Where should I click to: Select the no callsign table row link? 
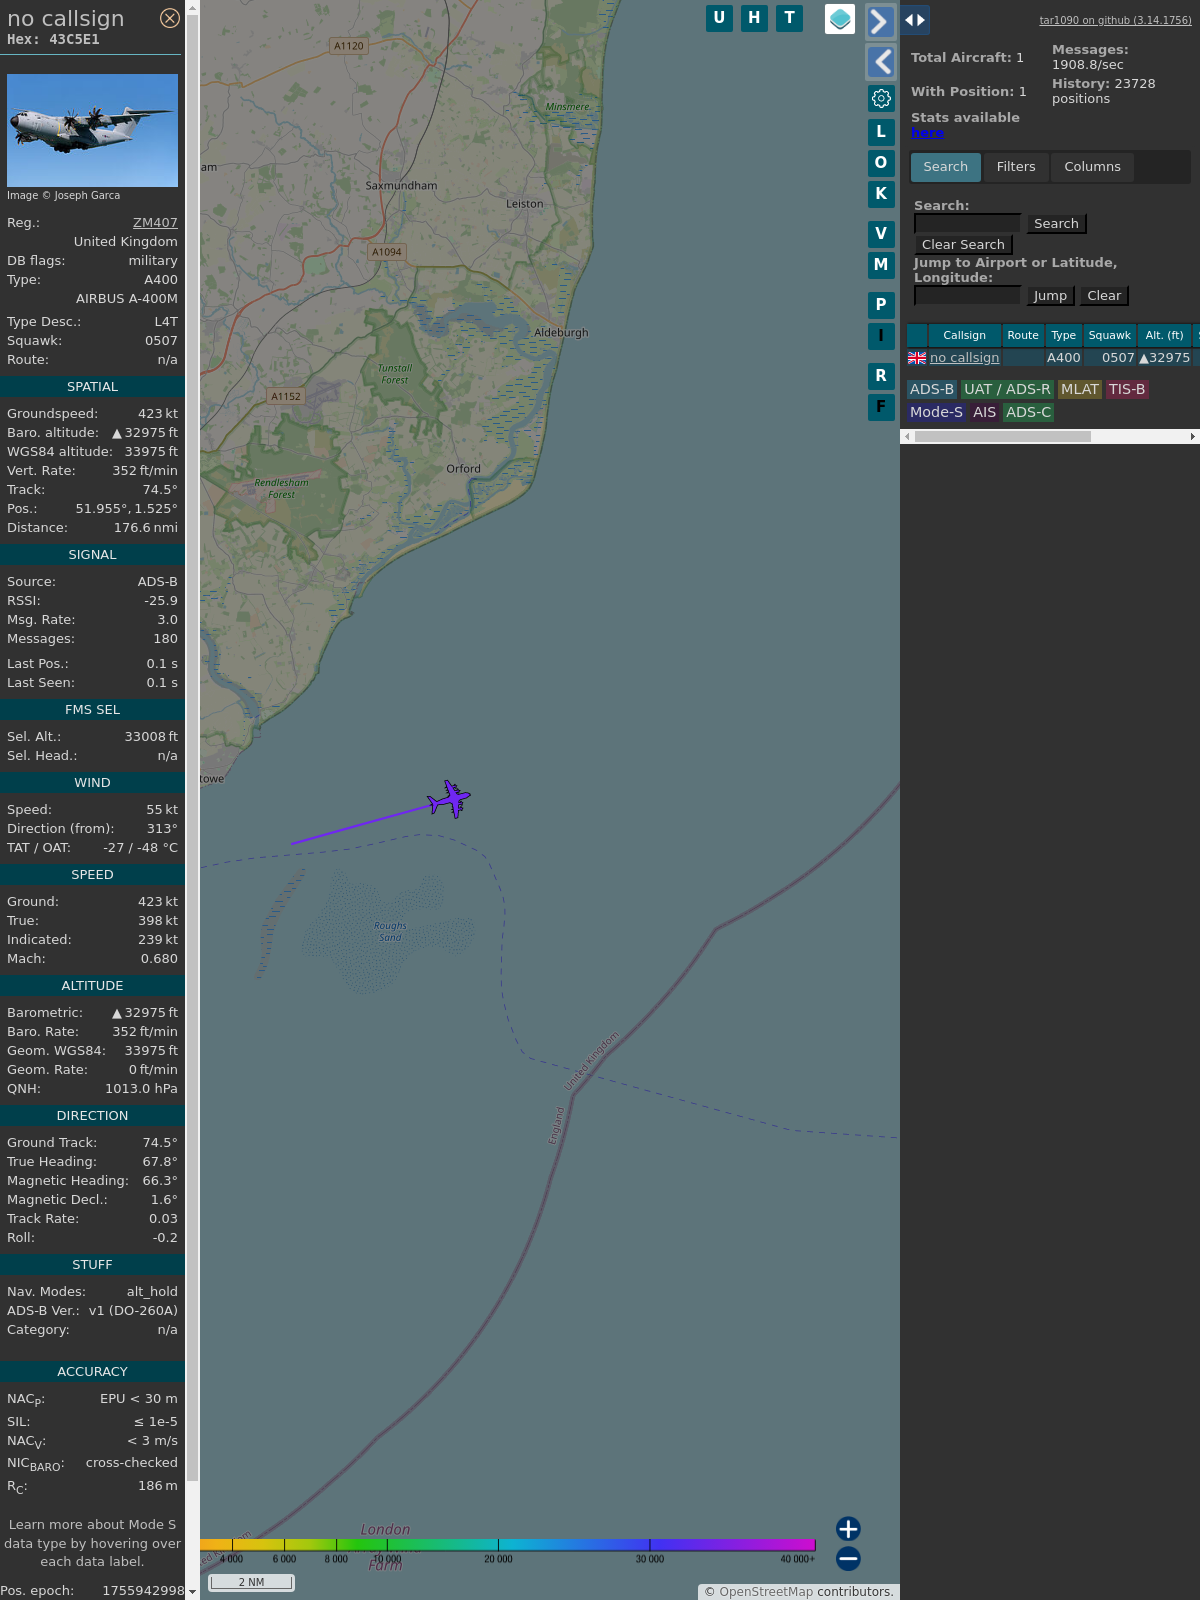pos(964,358)
